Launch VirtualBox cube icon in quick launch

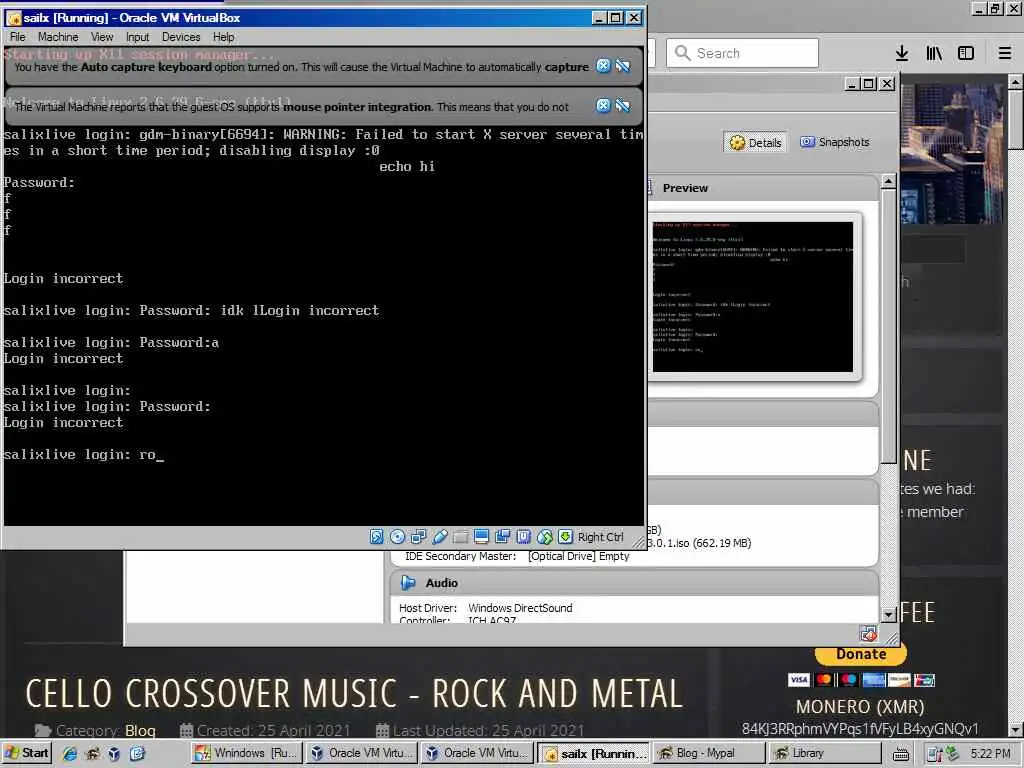pyautogui.click(x=114, y=753)
